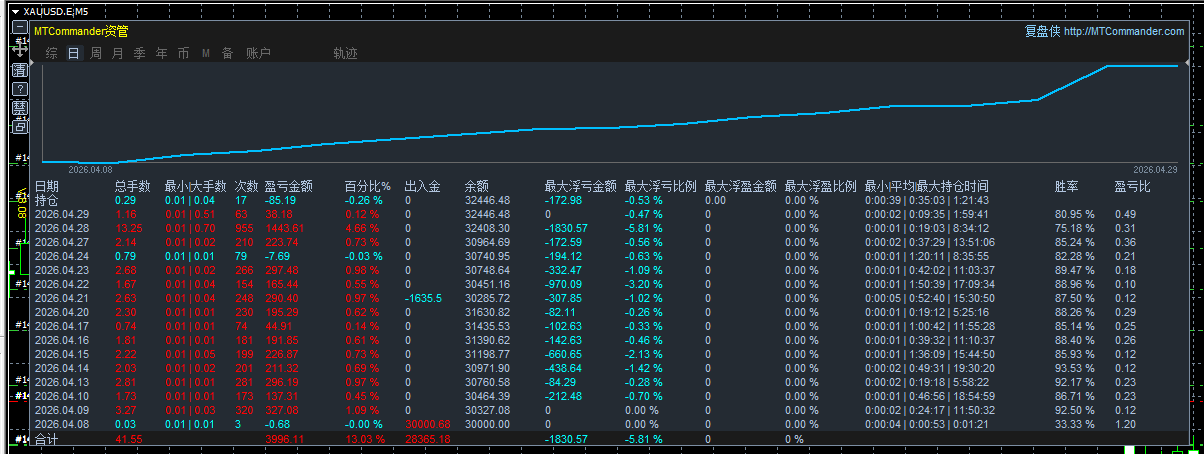Click the move panel cross-arrows icon
This screenshot has width=1204, height=454.
point(20,49)
